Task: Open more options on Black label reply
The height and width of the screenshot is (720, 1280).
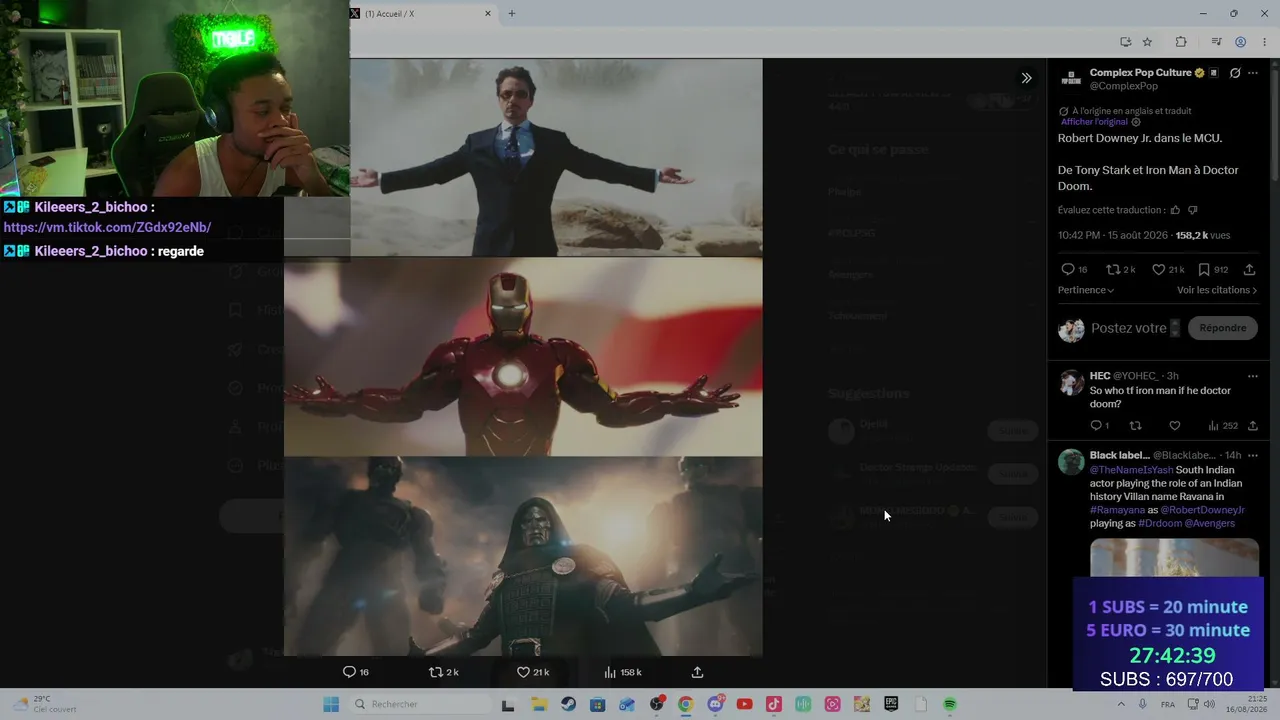Action: point(1253,455)
